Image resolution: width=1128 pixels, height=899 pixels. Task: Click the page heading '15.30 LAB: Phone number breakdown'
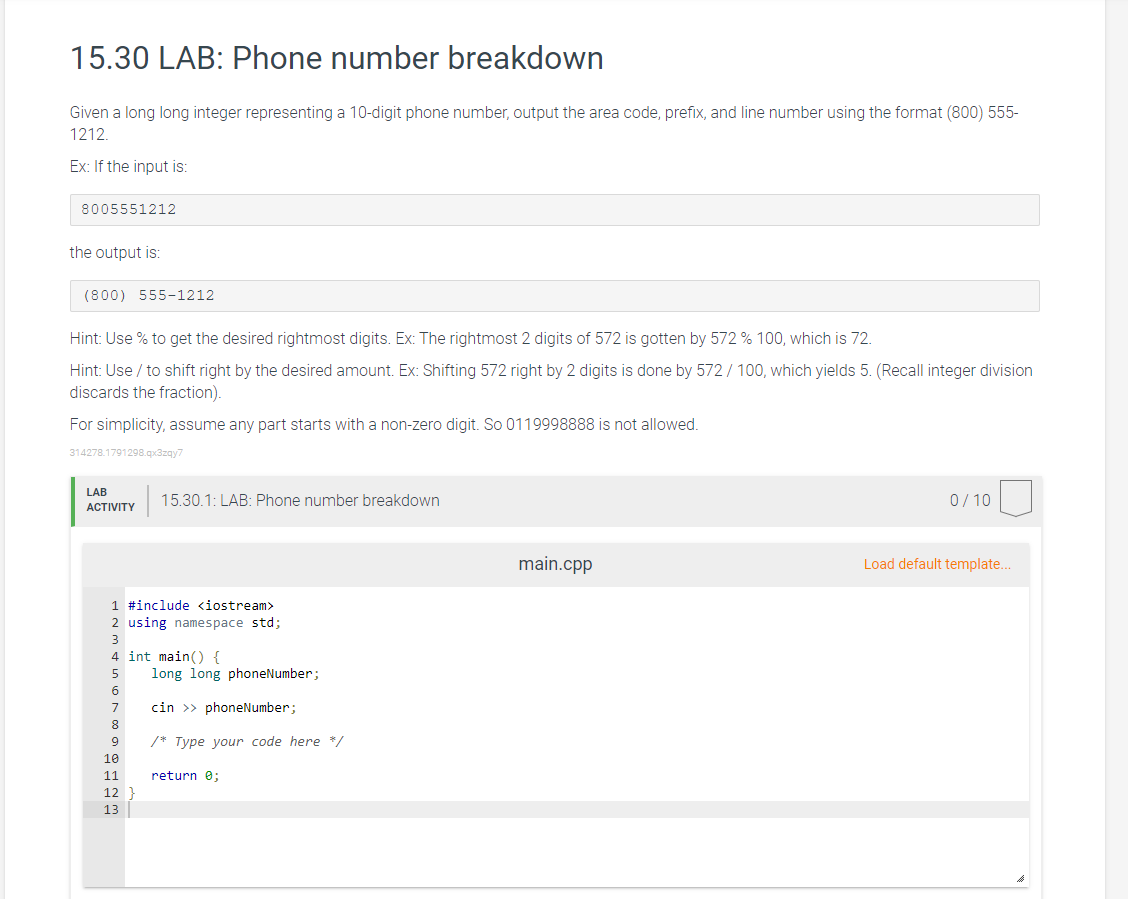pos(337,58)
